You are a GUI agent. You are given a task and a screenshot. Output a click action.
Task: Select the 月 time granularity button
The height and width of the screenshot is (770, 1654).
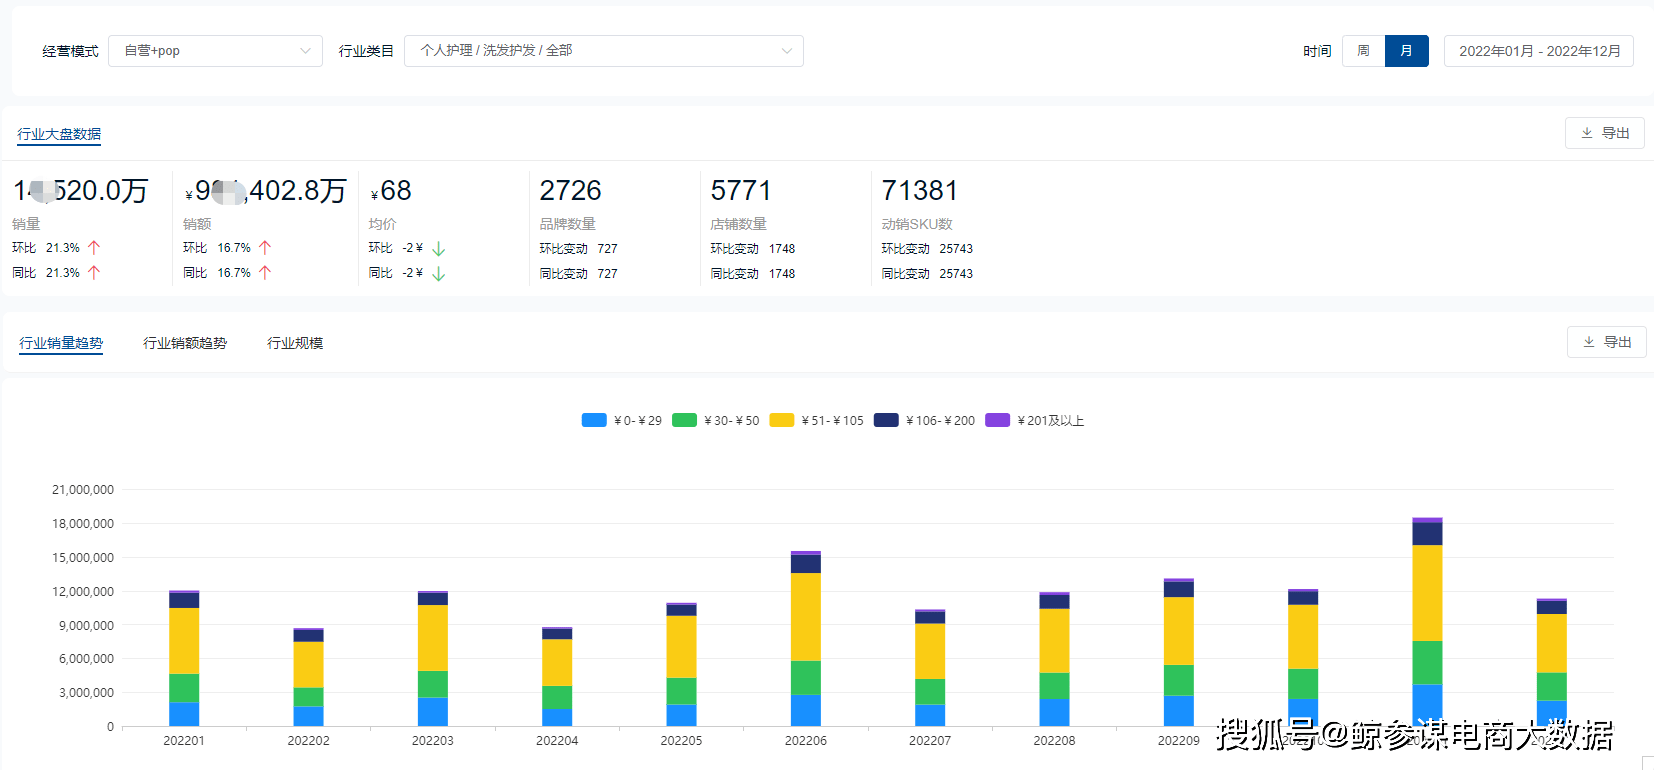[1407, 51]
